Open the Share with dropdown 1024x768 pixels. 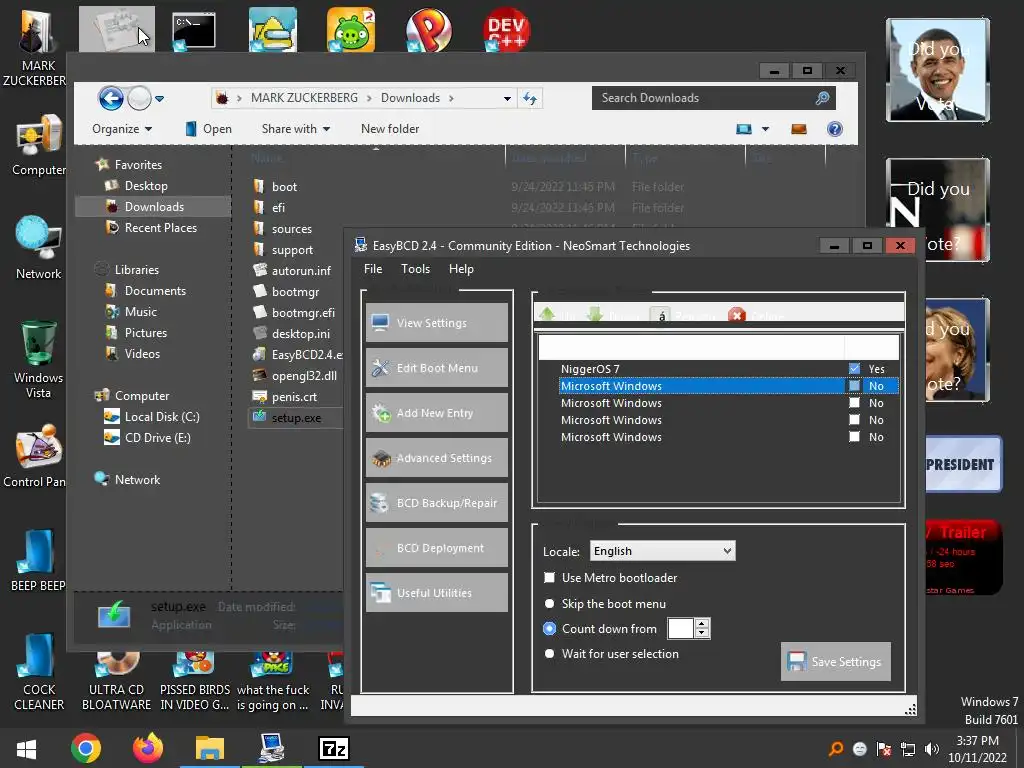pyautogui.click(x=296, y=129)
